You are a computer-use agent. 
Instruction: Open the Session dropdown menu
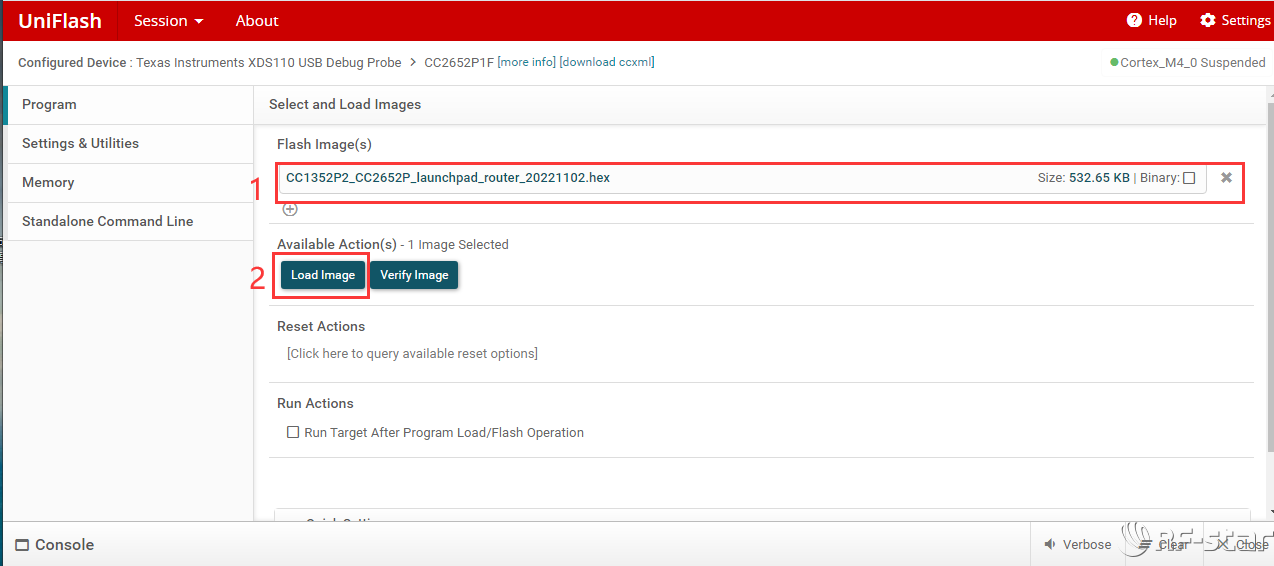168,21
